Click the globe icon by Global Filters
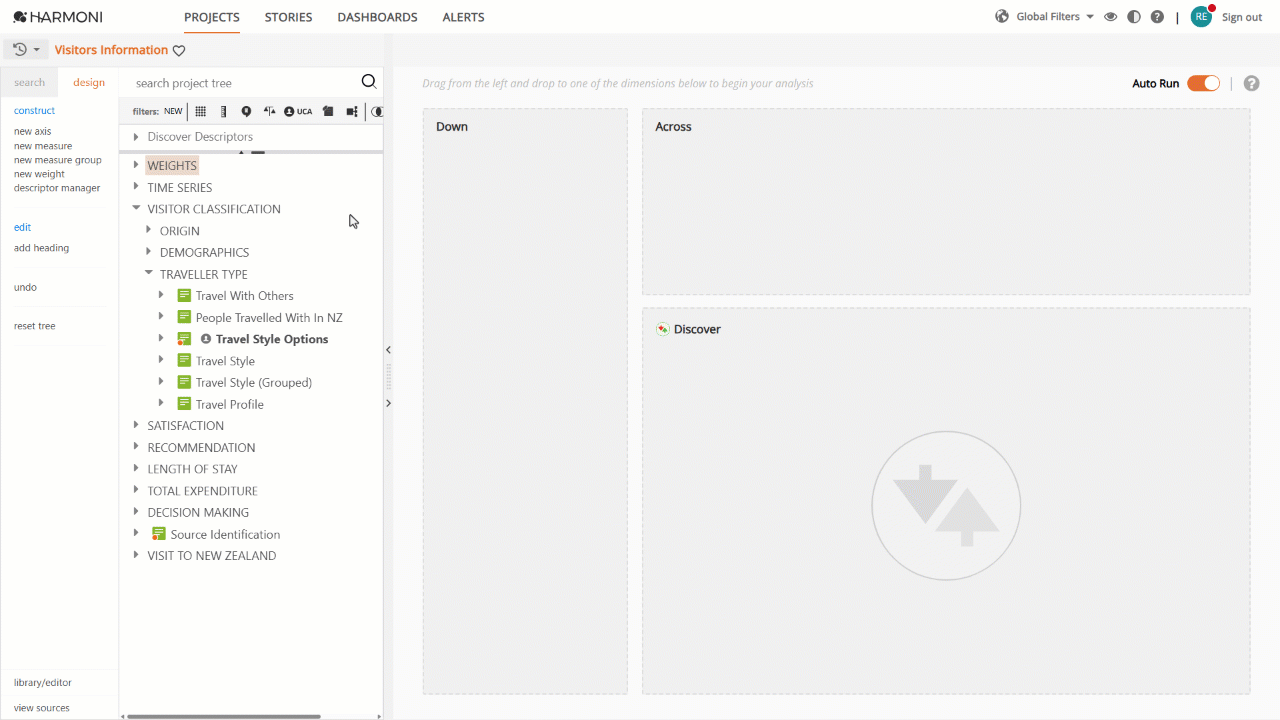Viewport: 1280px width, 720px height. (1002, 17)
